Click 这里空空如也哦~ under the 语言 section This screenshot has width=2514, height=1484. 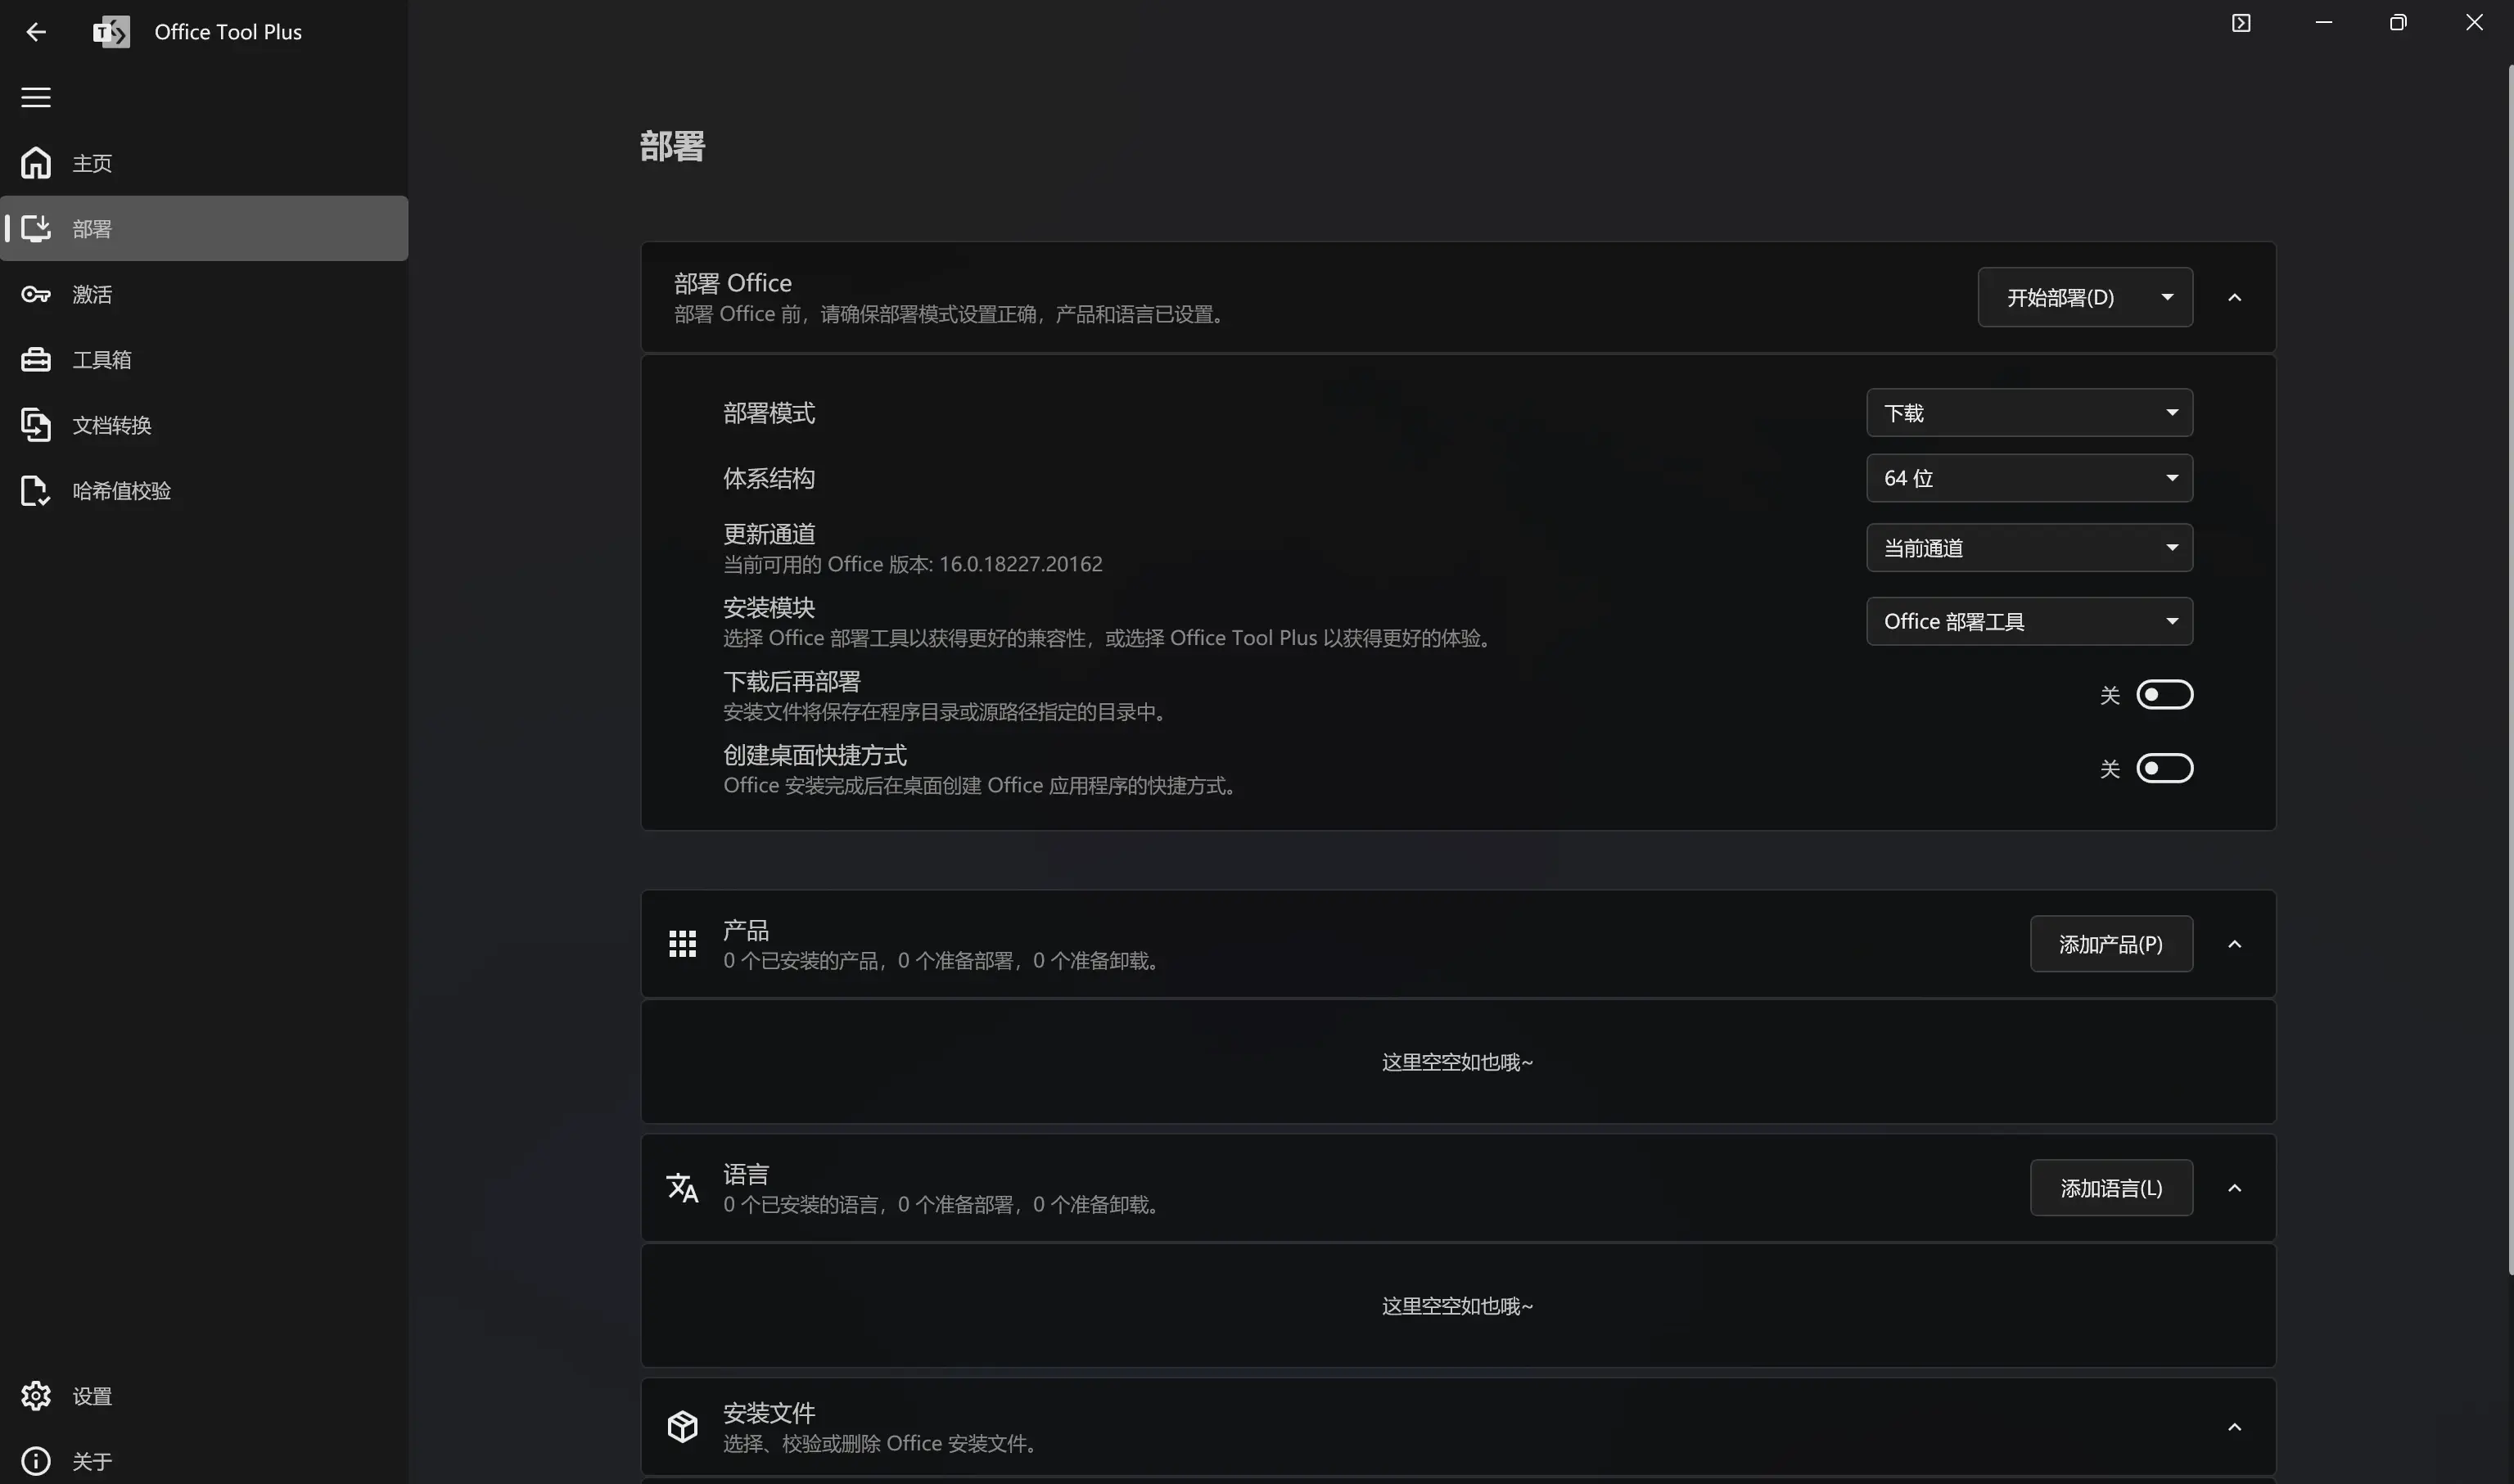tap(1457, 1306)
